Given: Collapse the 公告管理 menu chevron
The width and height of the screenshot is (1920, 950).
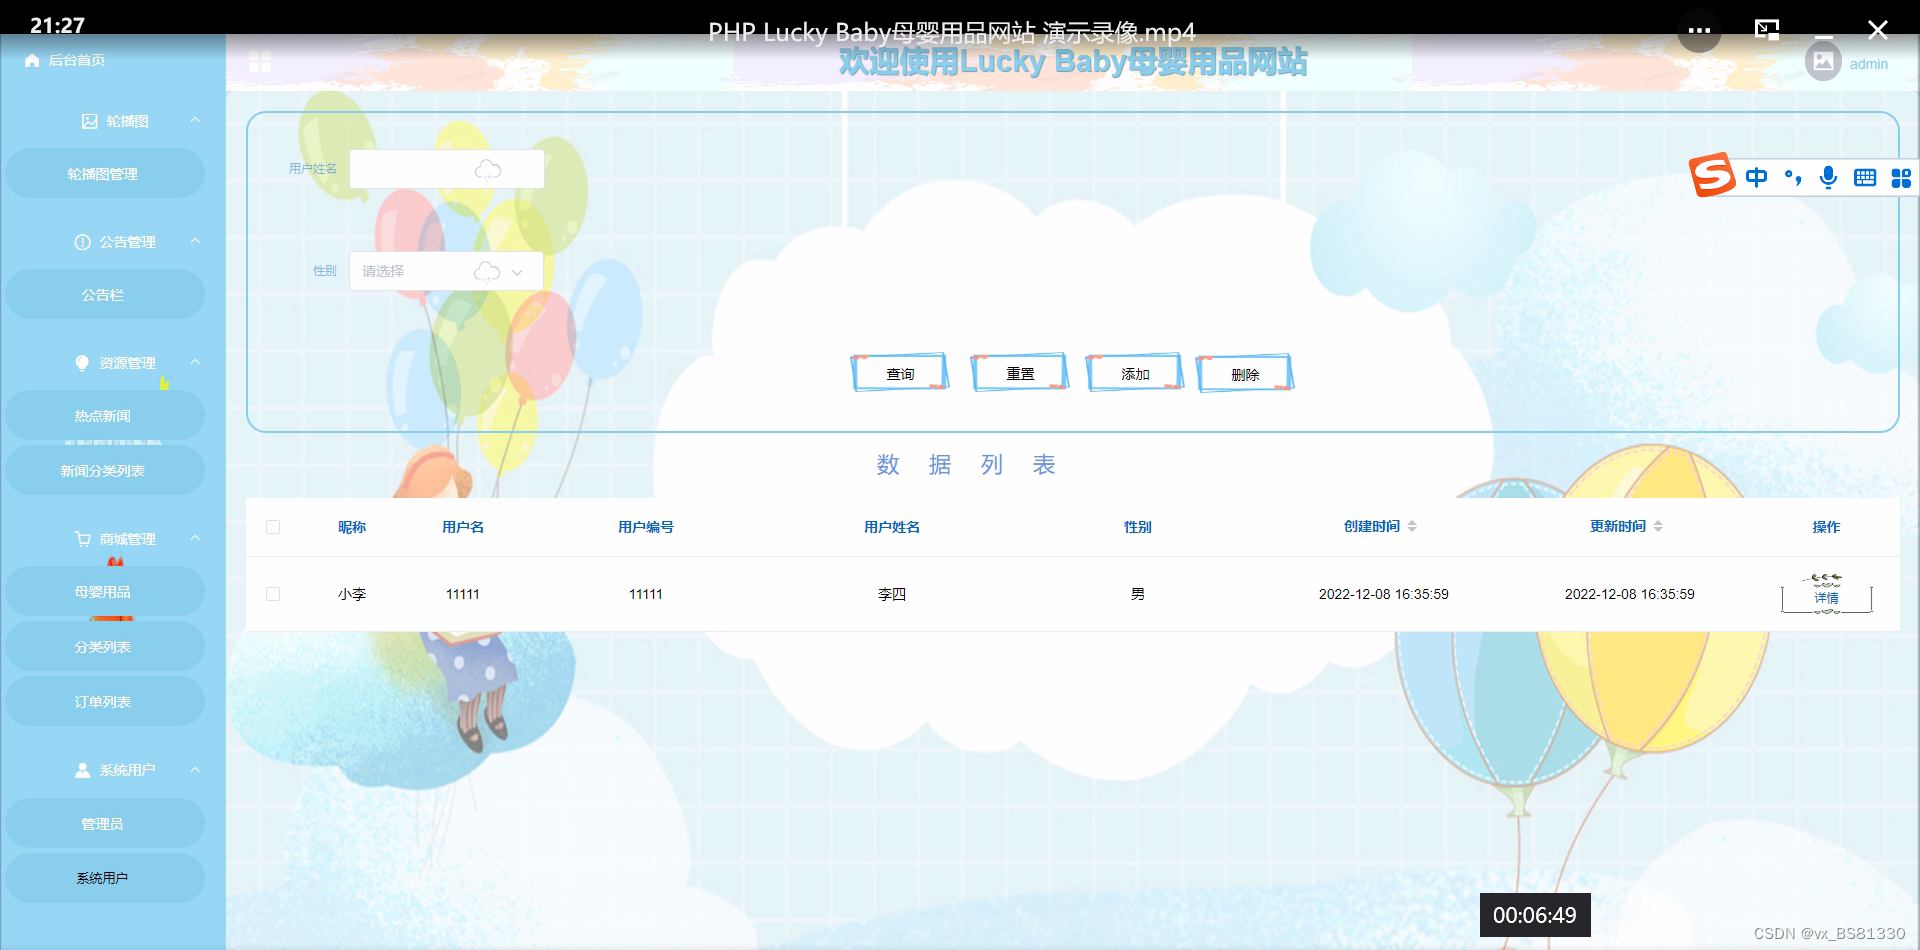Looking at the screenshot, I should click(x=195, y=241).
